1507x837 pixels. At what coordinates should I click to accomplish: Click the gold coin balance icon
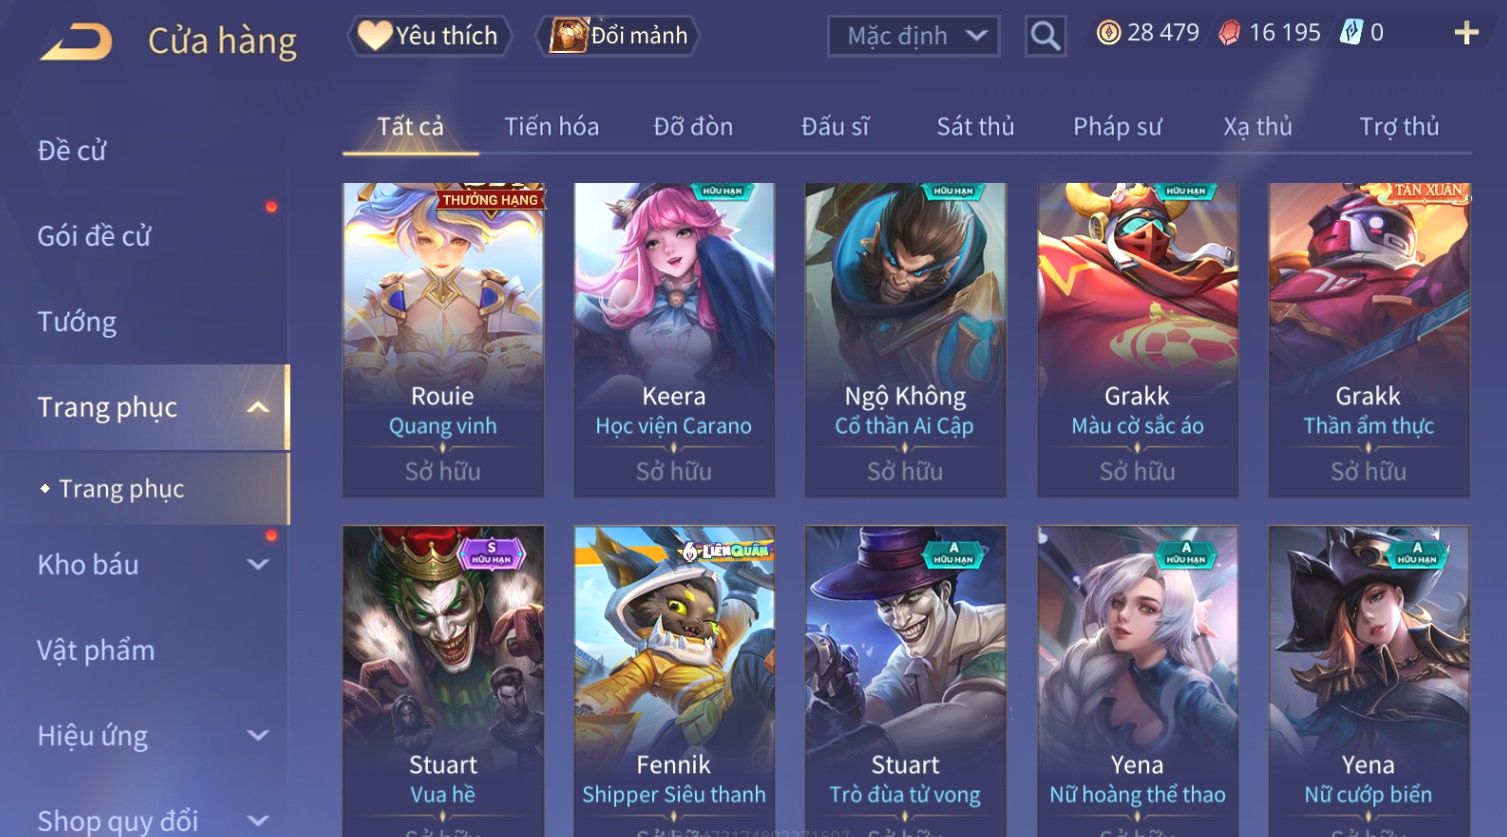click(1108, 33)
